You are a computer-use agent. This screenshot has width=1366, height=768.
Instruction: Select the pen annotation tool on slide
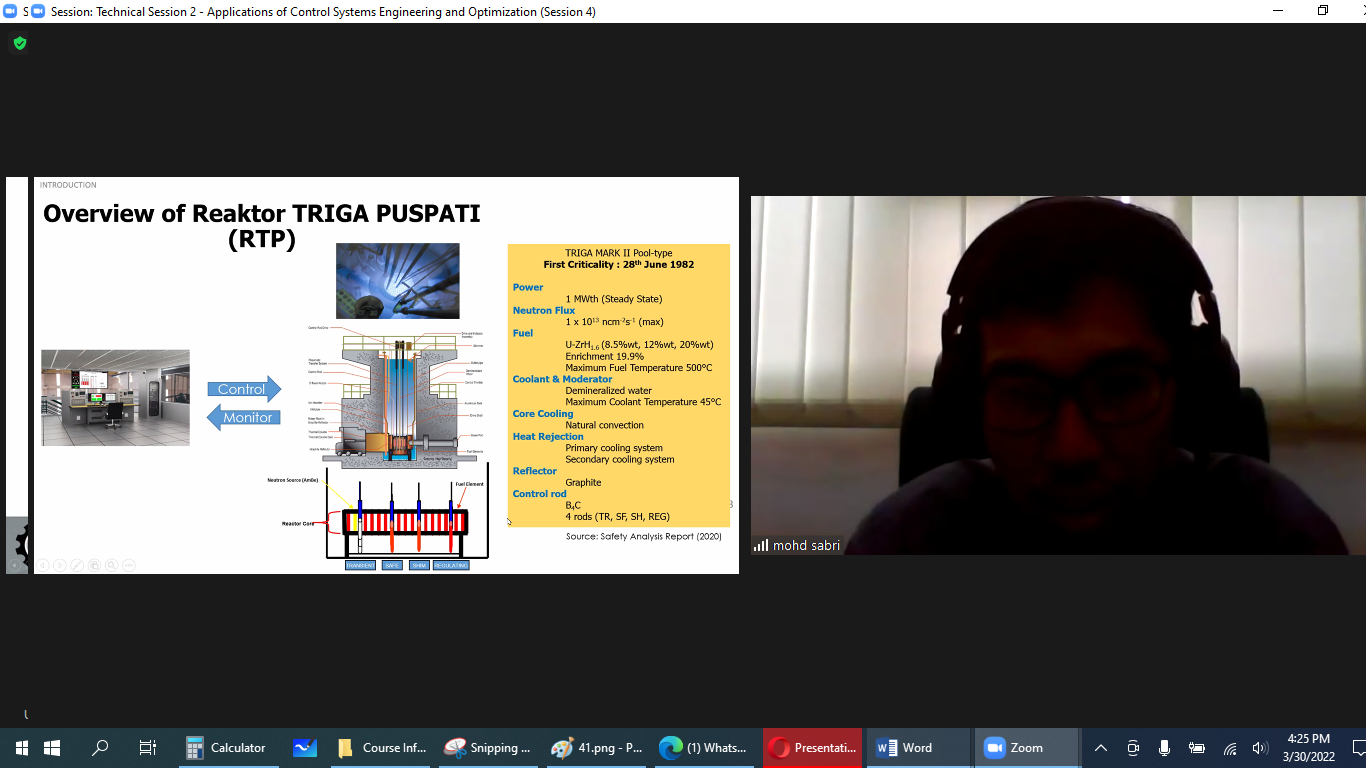coord(77,565)
